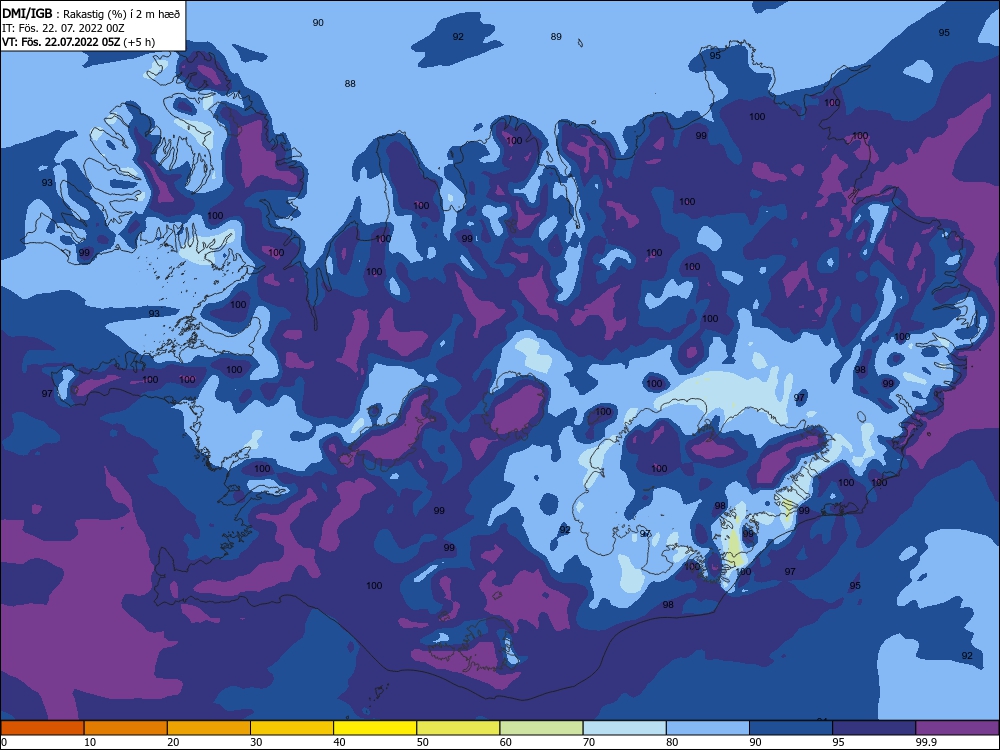
Task: Select the 'IT: Fös. 22. 07. 2022 00Z' line
Action: coord(63,28)
